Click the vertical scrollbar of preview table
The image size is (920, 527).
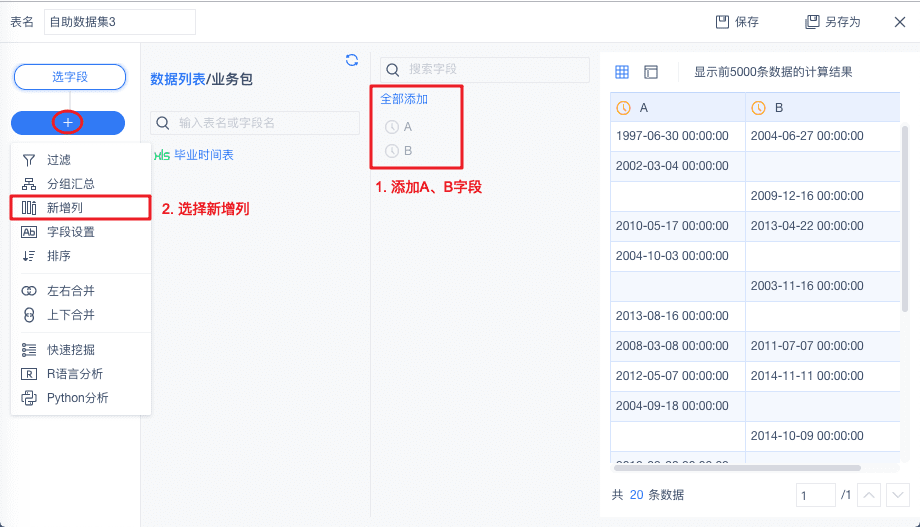904,218
